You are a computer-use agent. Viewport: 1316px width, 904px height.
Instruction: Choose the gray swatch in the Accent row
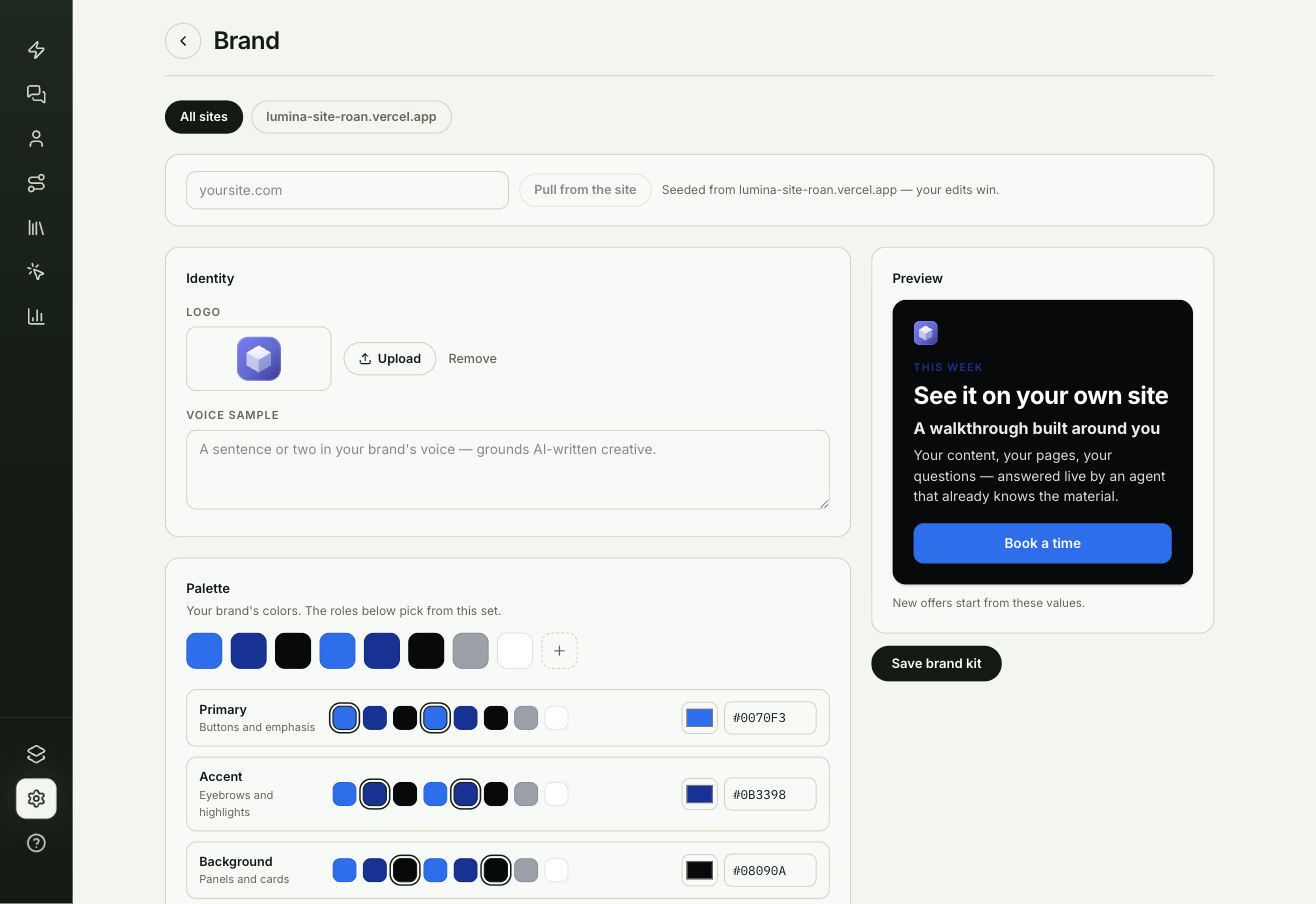point(526,794)
